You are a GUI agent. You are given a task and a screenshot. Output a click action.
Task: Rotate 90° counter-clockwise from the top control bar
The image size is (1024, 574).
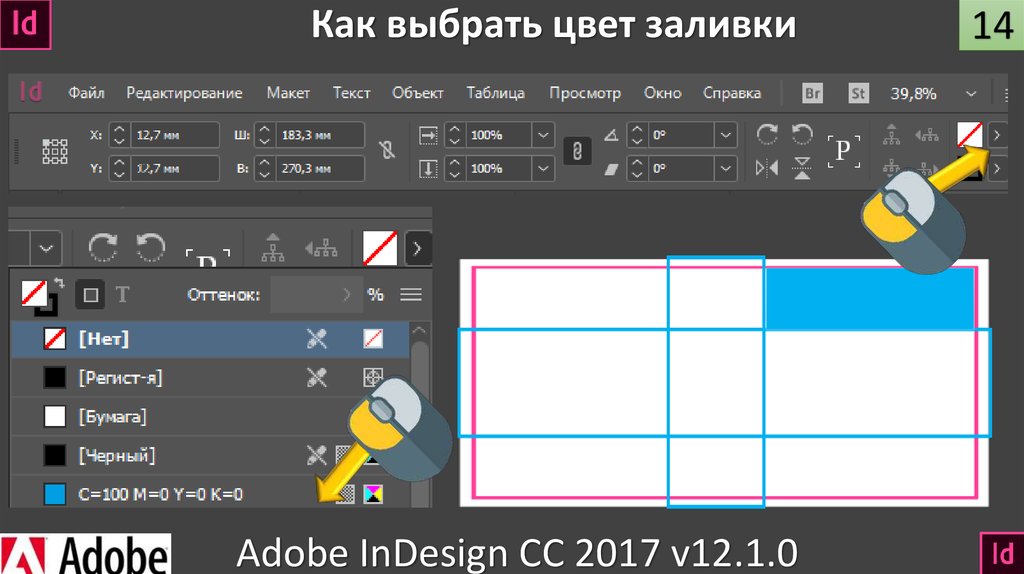pos(802,135)
